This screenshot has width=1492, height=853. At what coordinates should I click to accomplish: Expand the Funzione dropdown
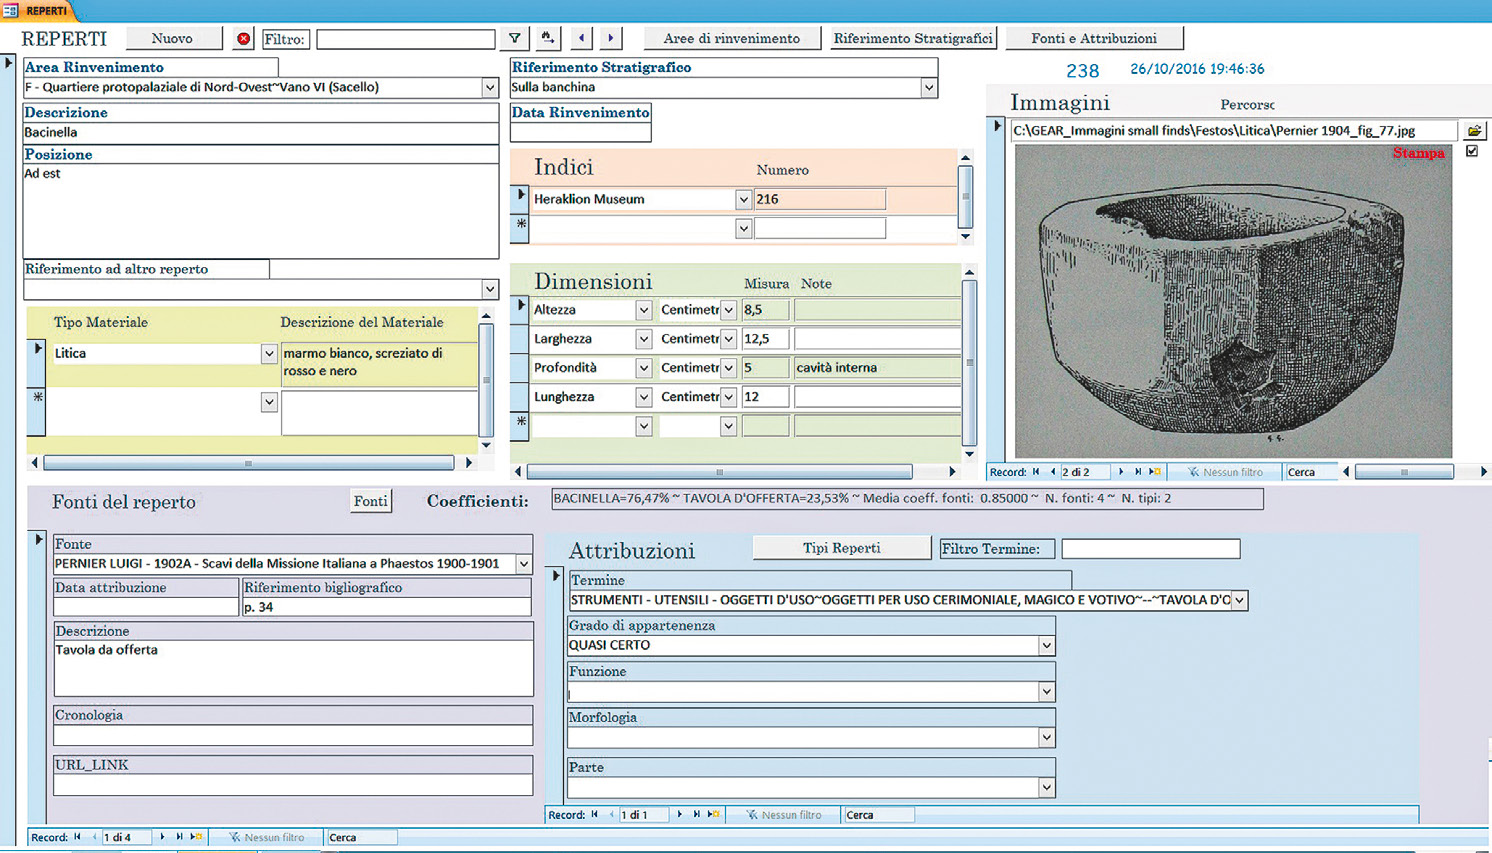(x=1046, y=692)
